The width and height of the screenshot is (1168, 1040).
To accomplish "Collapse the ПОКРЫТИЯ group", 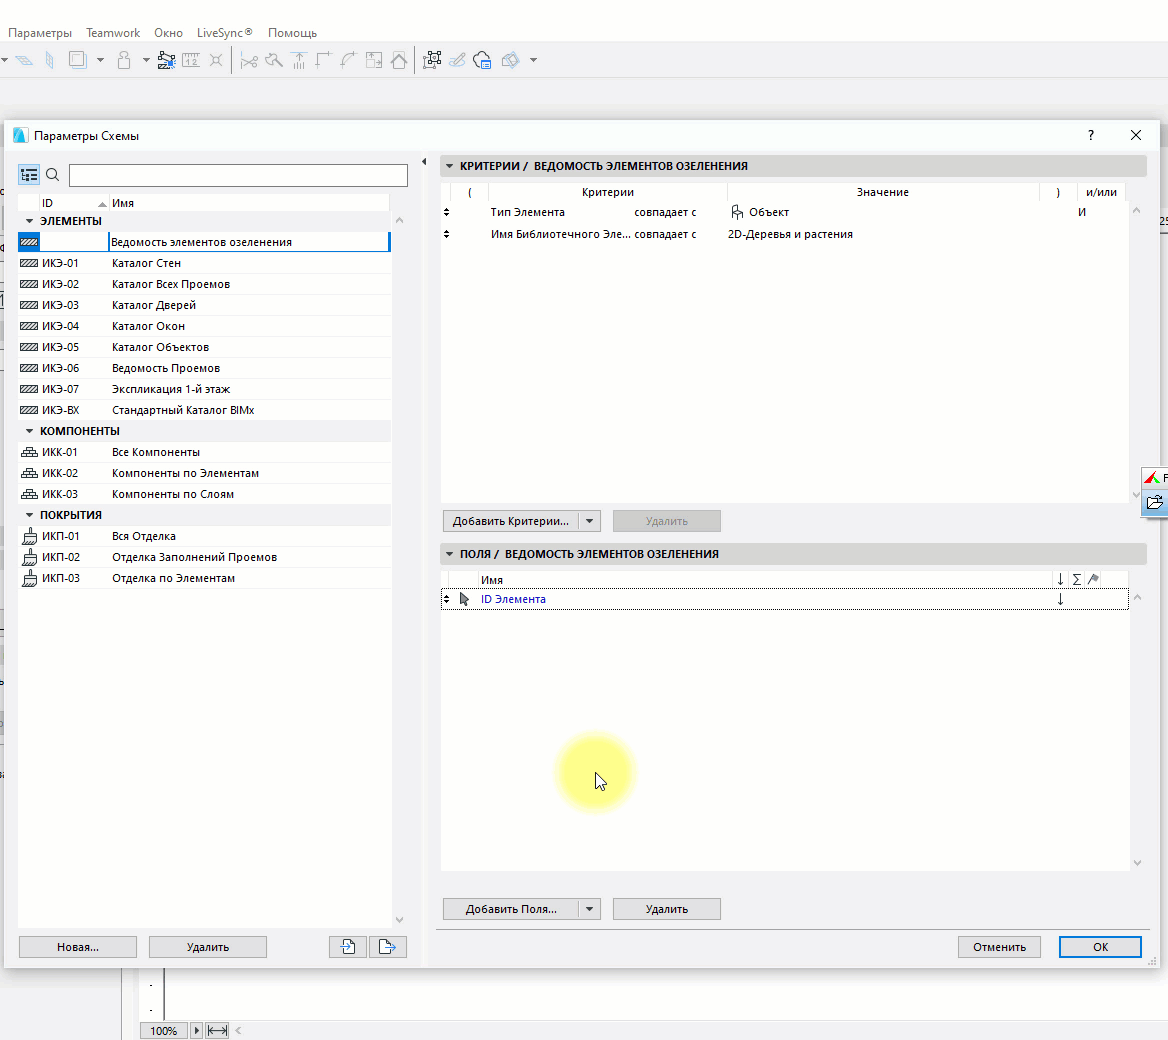I will [x=30, y=515].
